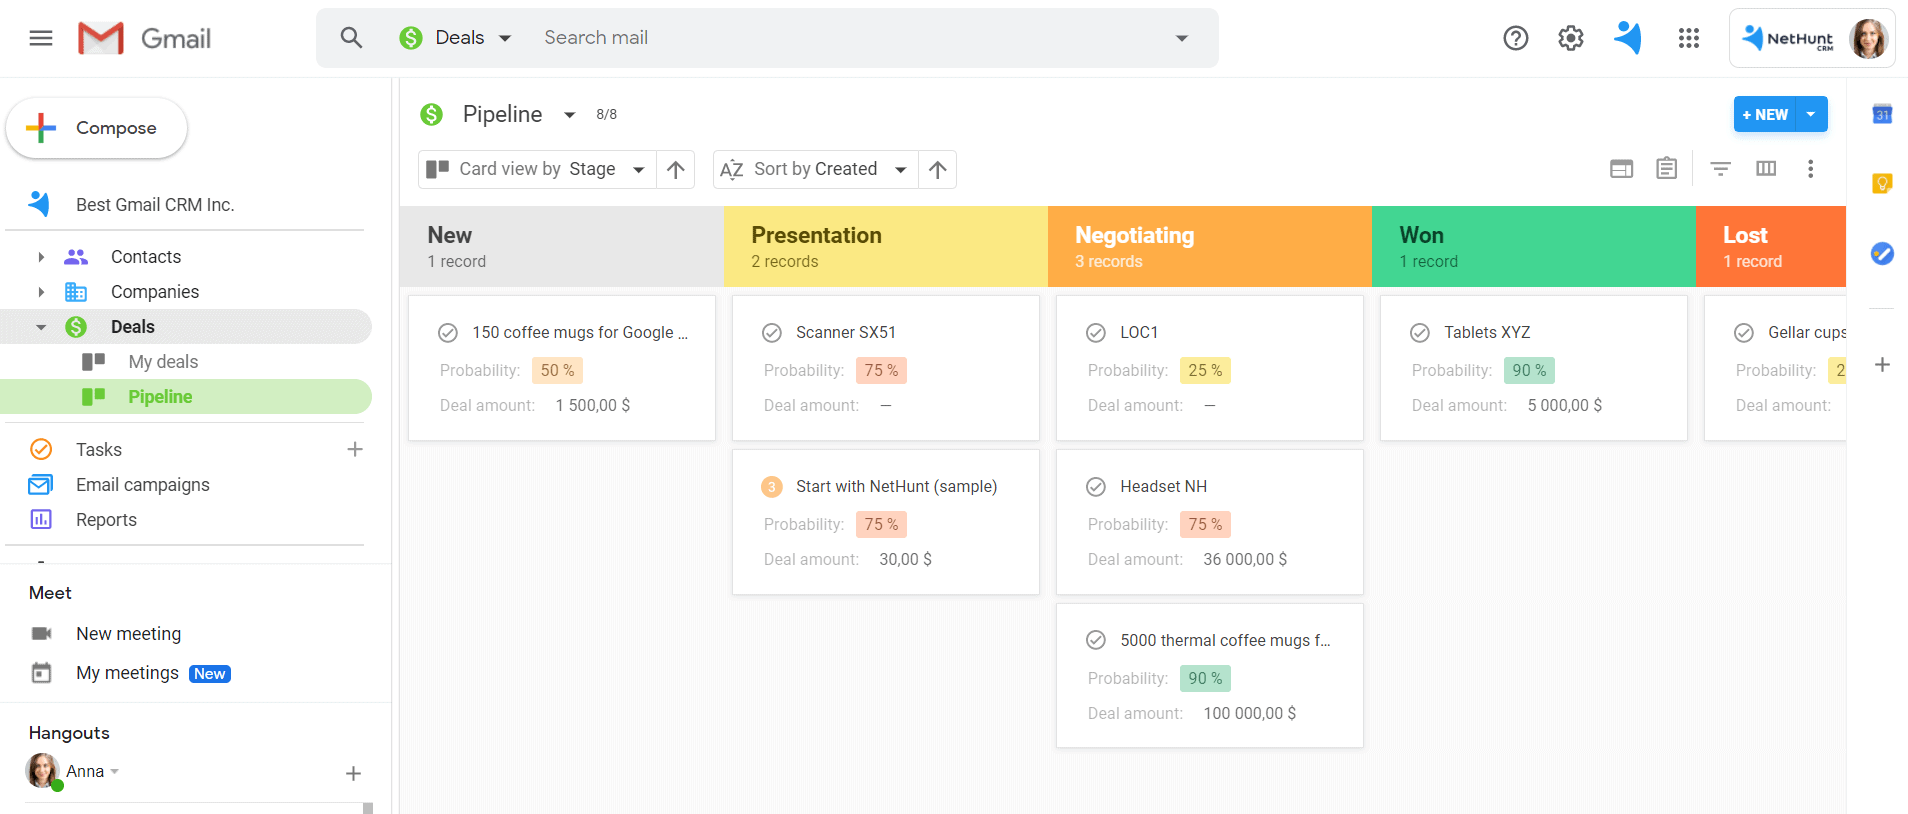Viewport: 1908px width, 814px height.
Task: Open Best Gmail CRM Inc. workspace
Action: pos(155,205)
